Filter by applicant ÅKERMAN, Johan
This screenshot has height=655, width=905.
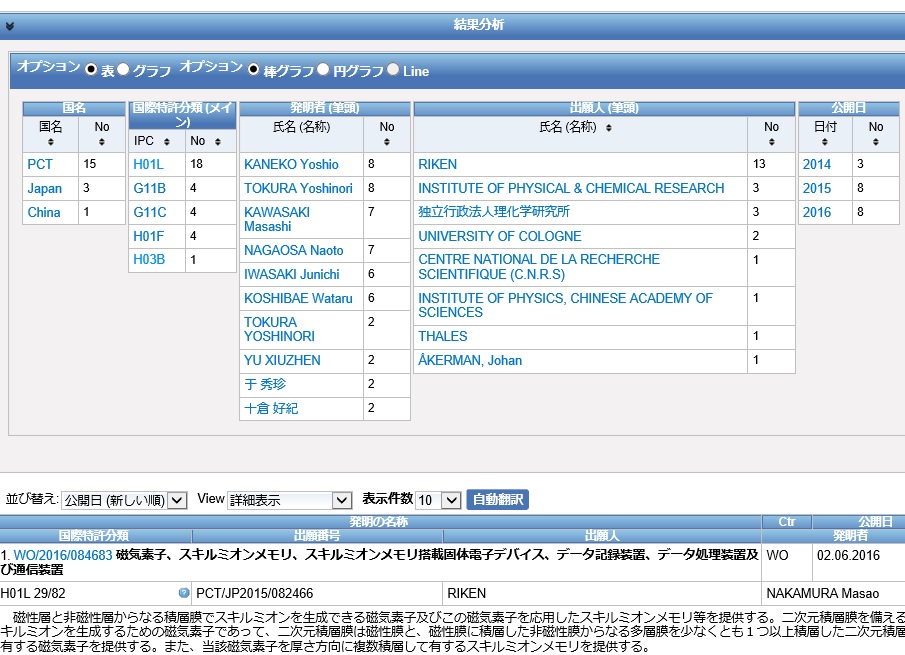click(x=470, y=360)
